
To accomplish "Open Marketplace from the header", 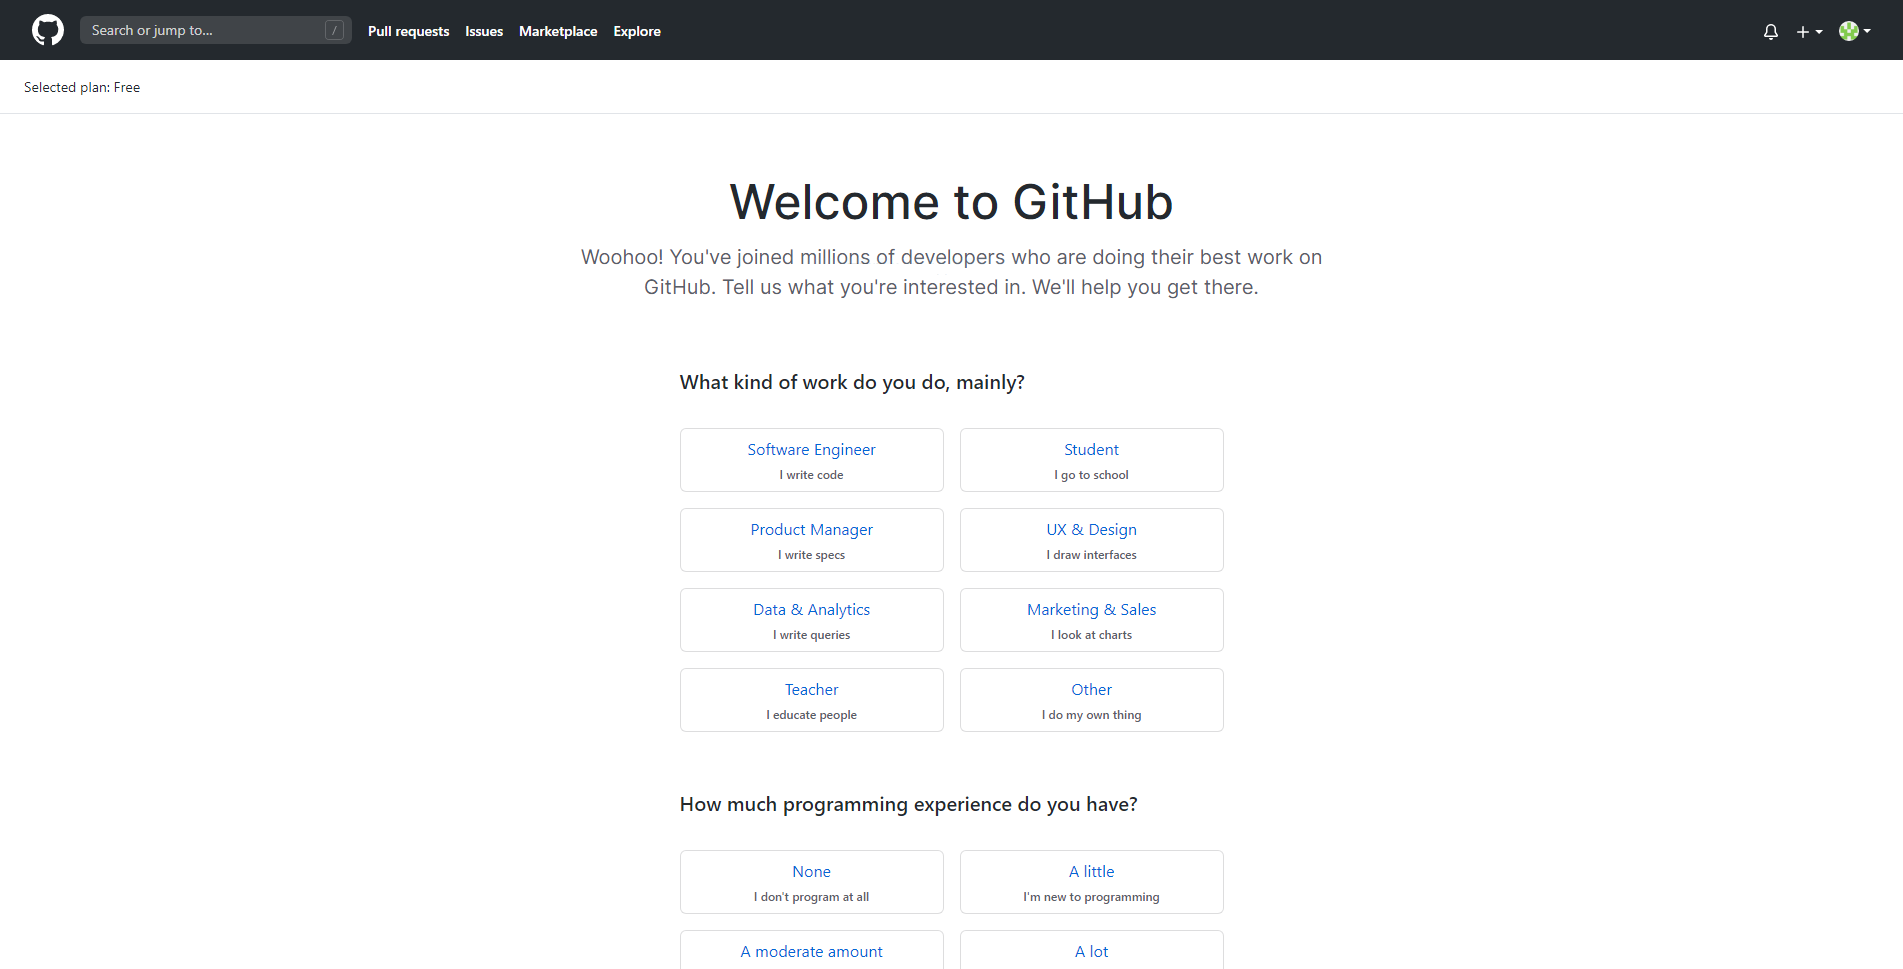I will [558, 31].
